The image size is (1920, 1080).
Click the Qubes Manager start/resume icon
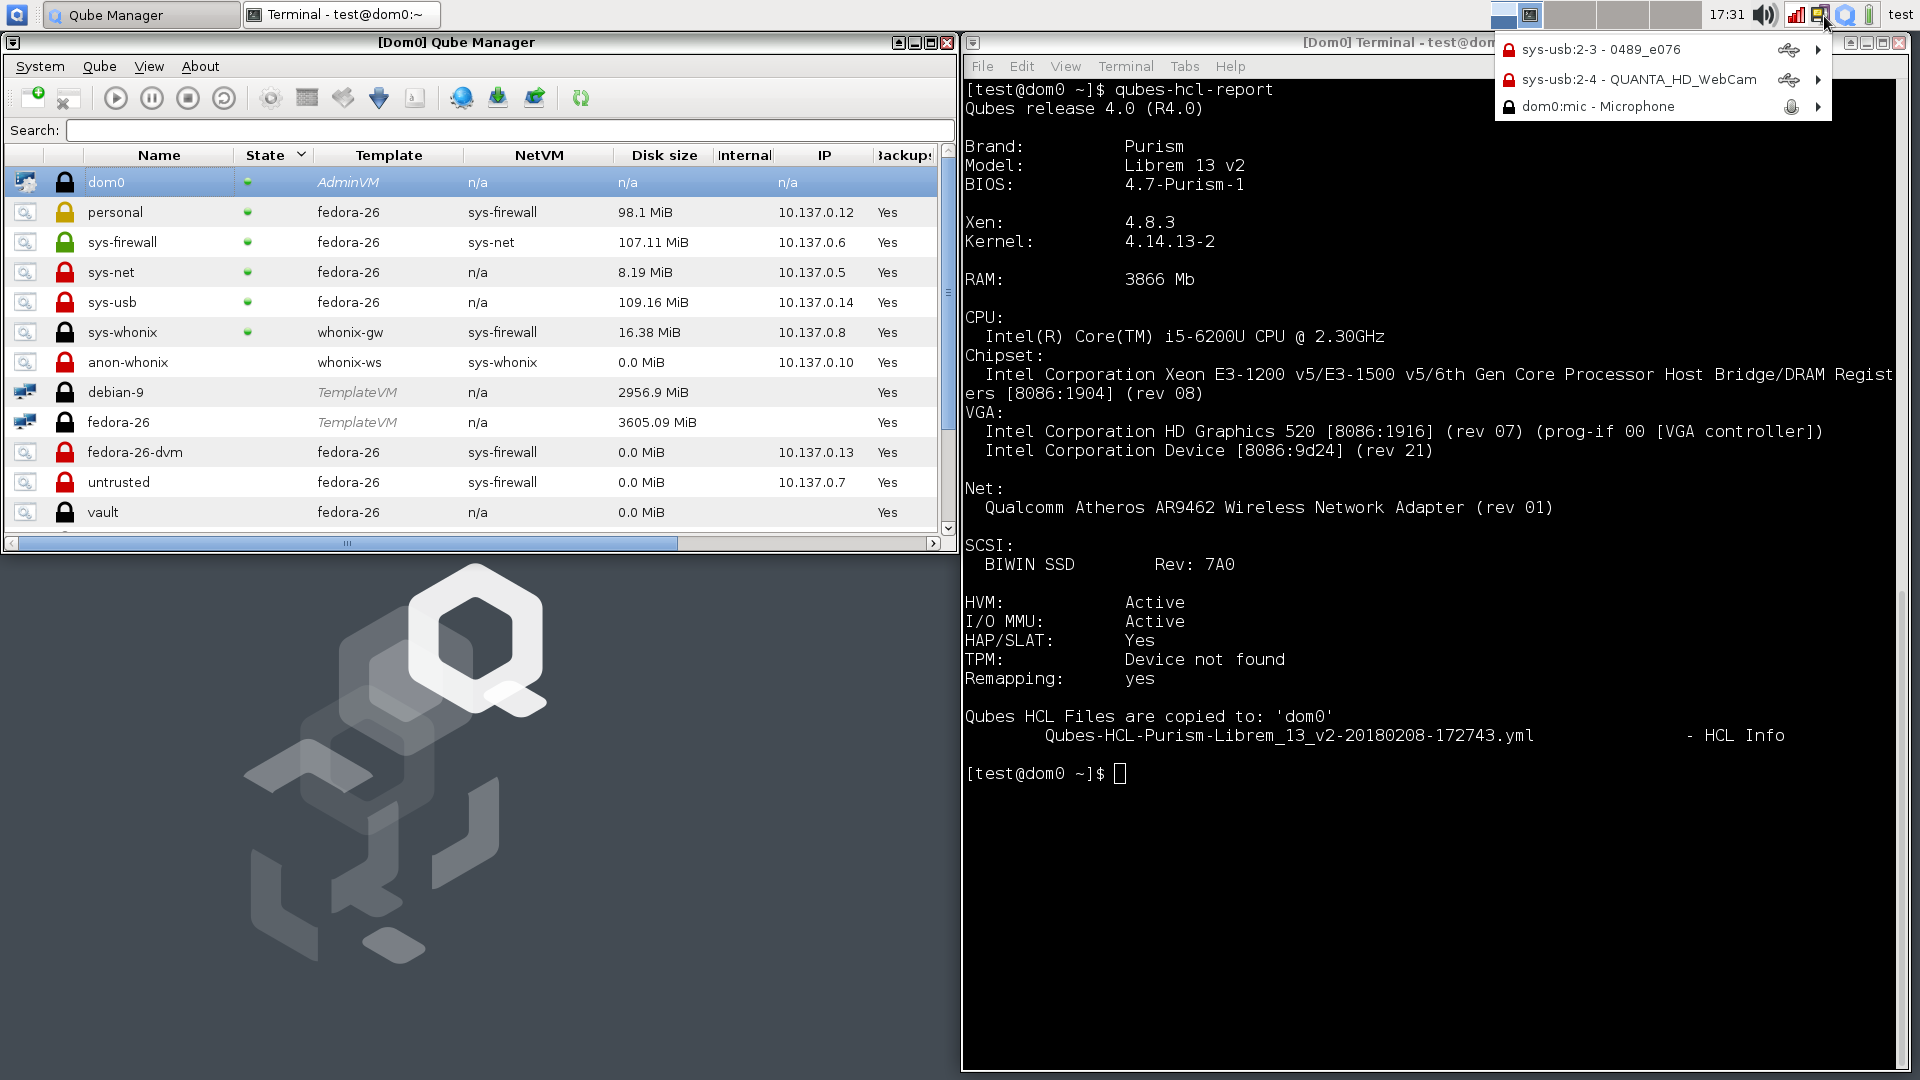pyautogui.click(x=116, y=98)
